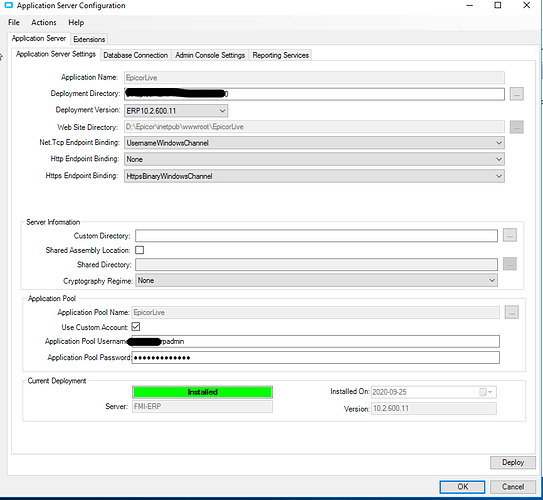Expand the Deployment Version dropdown

click(x=176, y=111)
